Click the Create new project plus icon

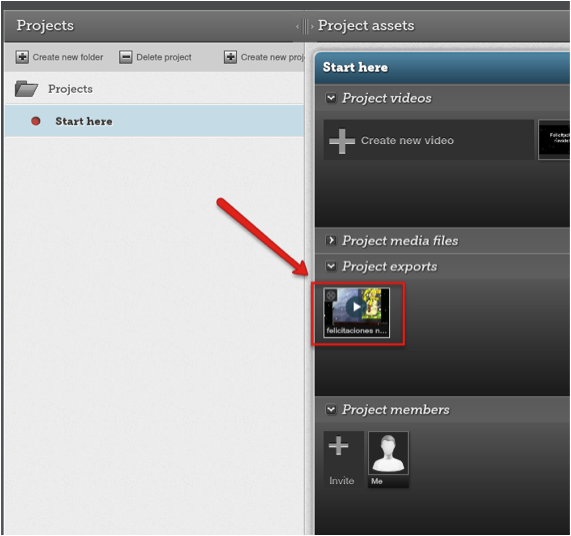click(x=230, y=57)
